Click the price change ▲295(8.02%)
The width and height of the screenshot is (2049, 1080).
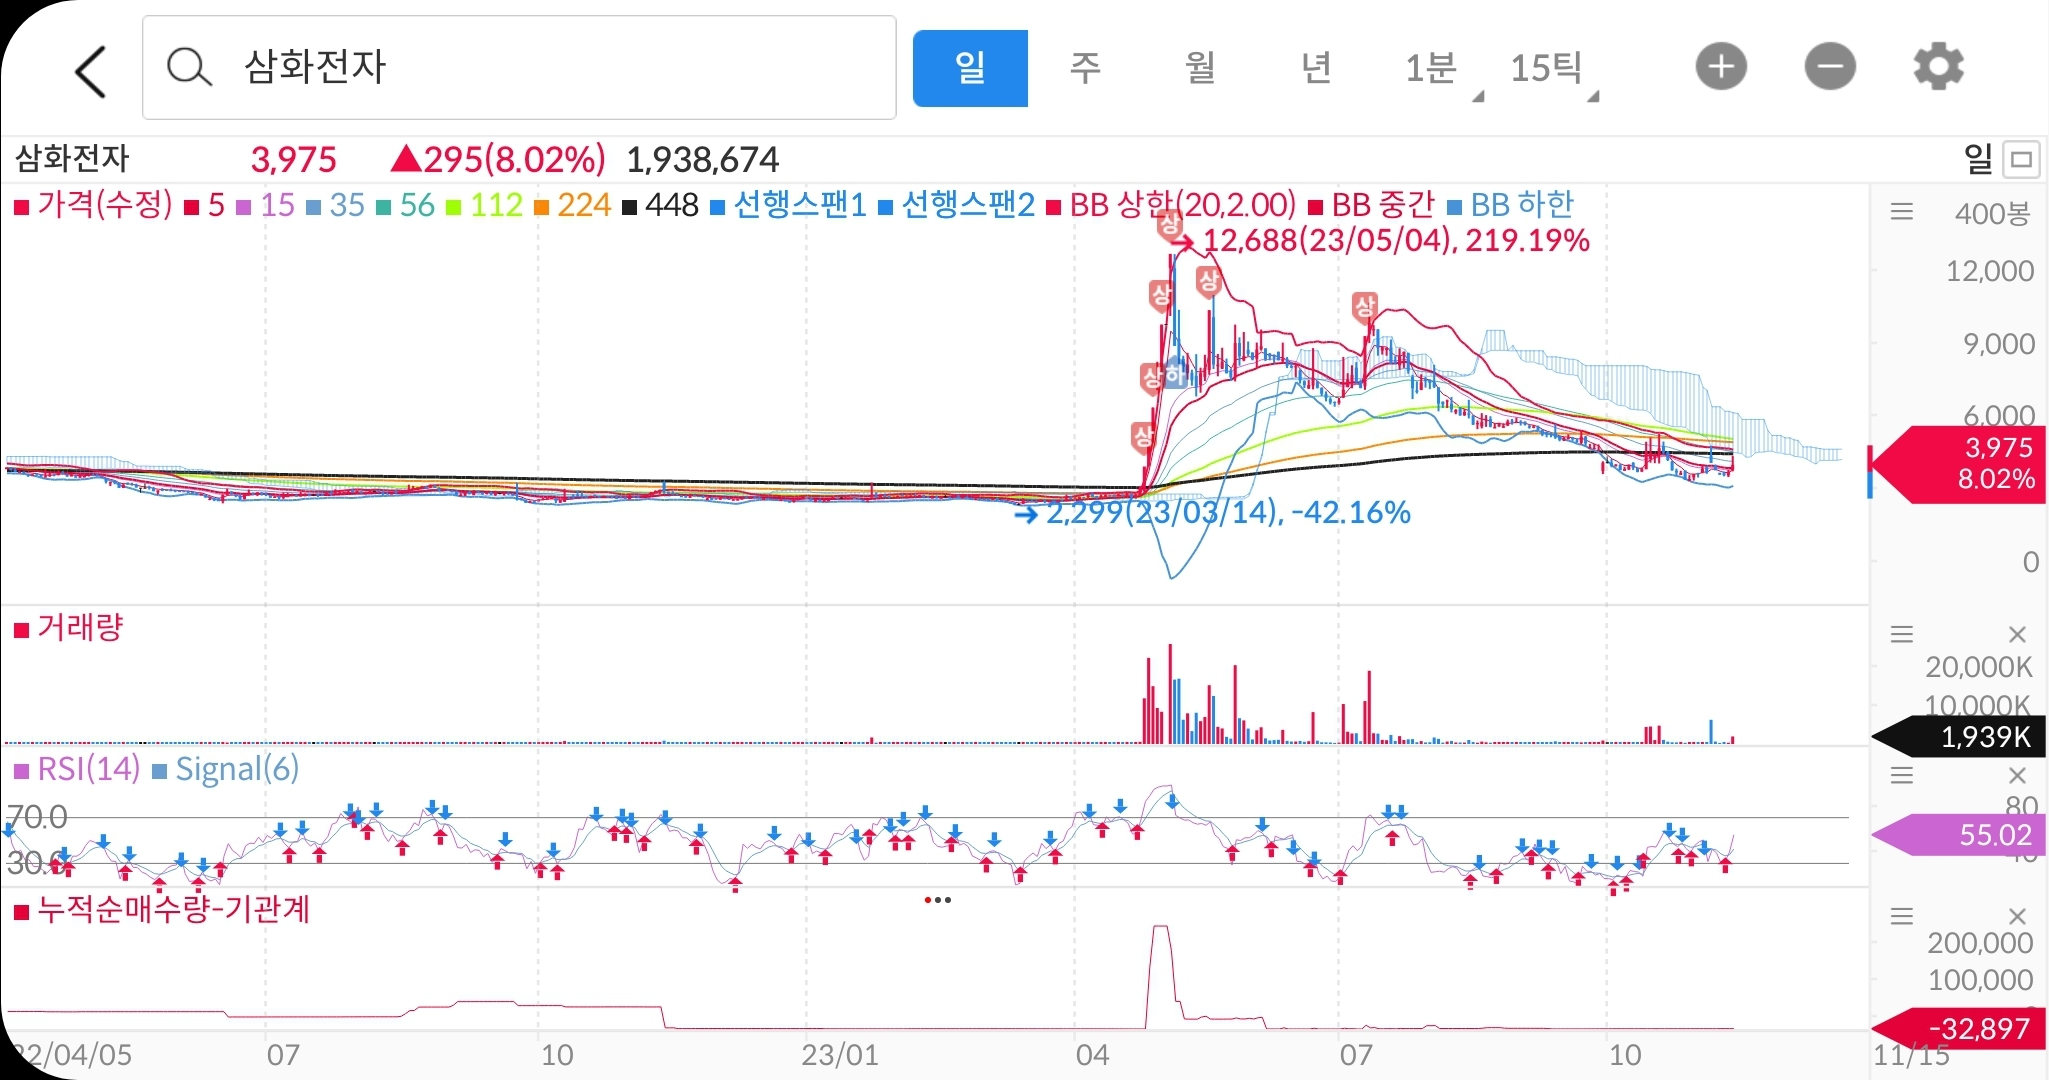(x=498, y=159)
